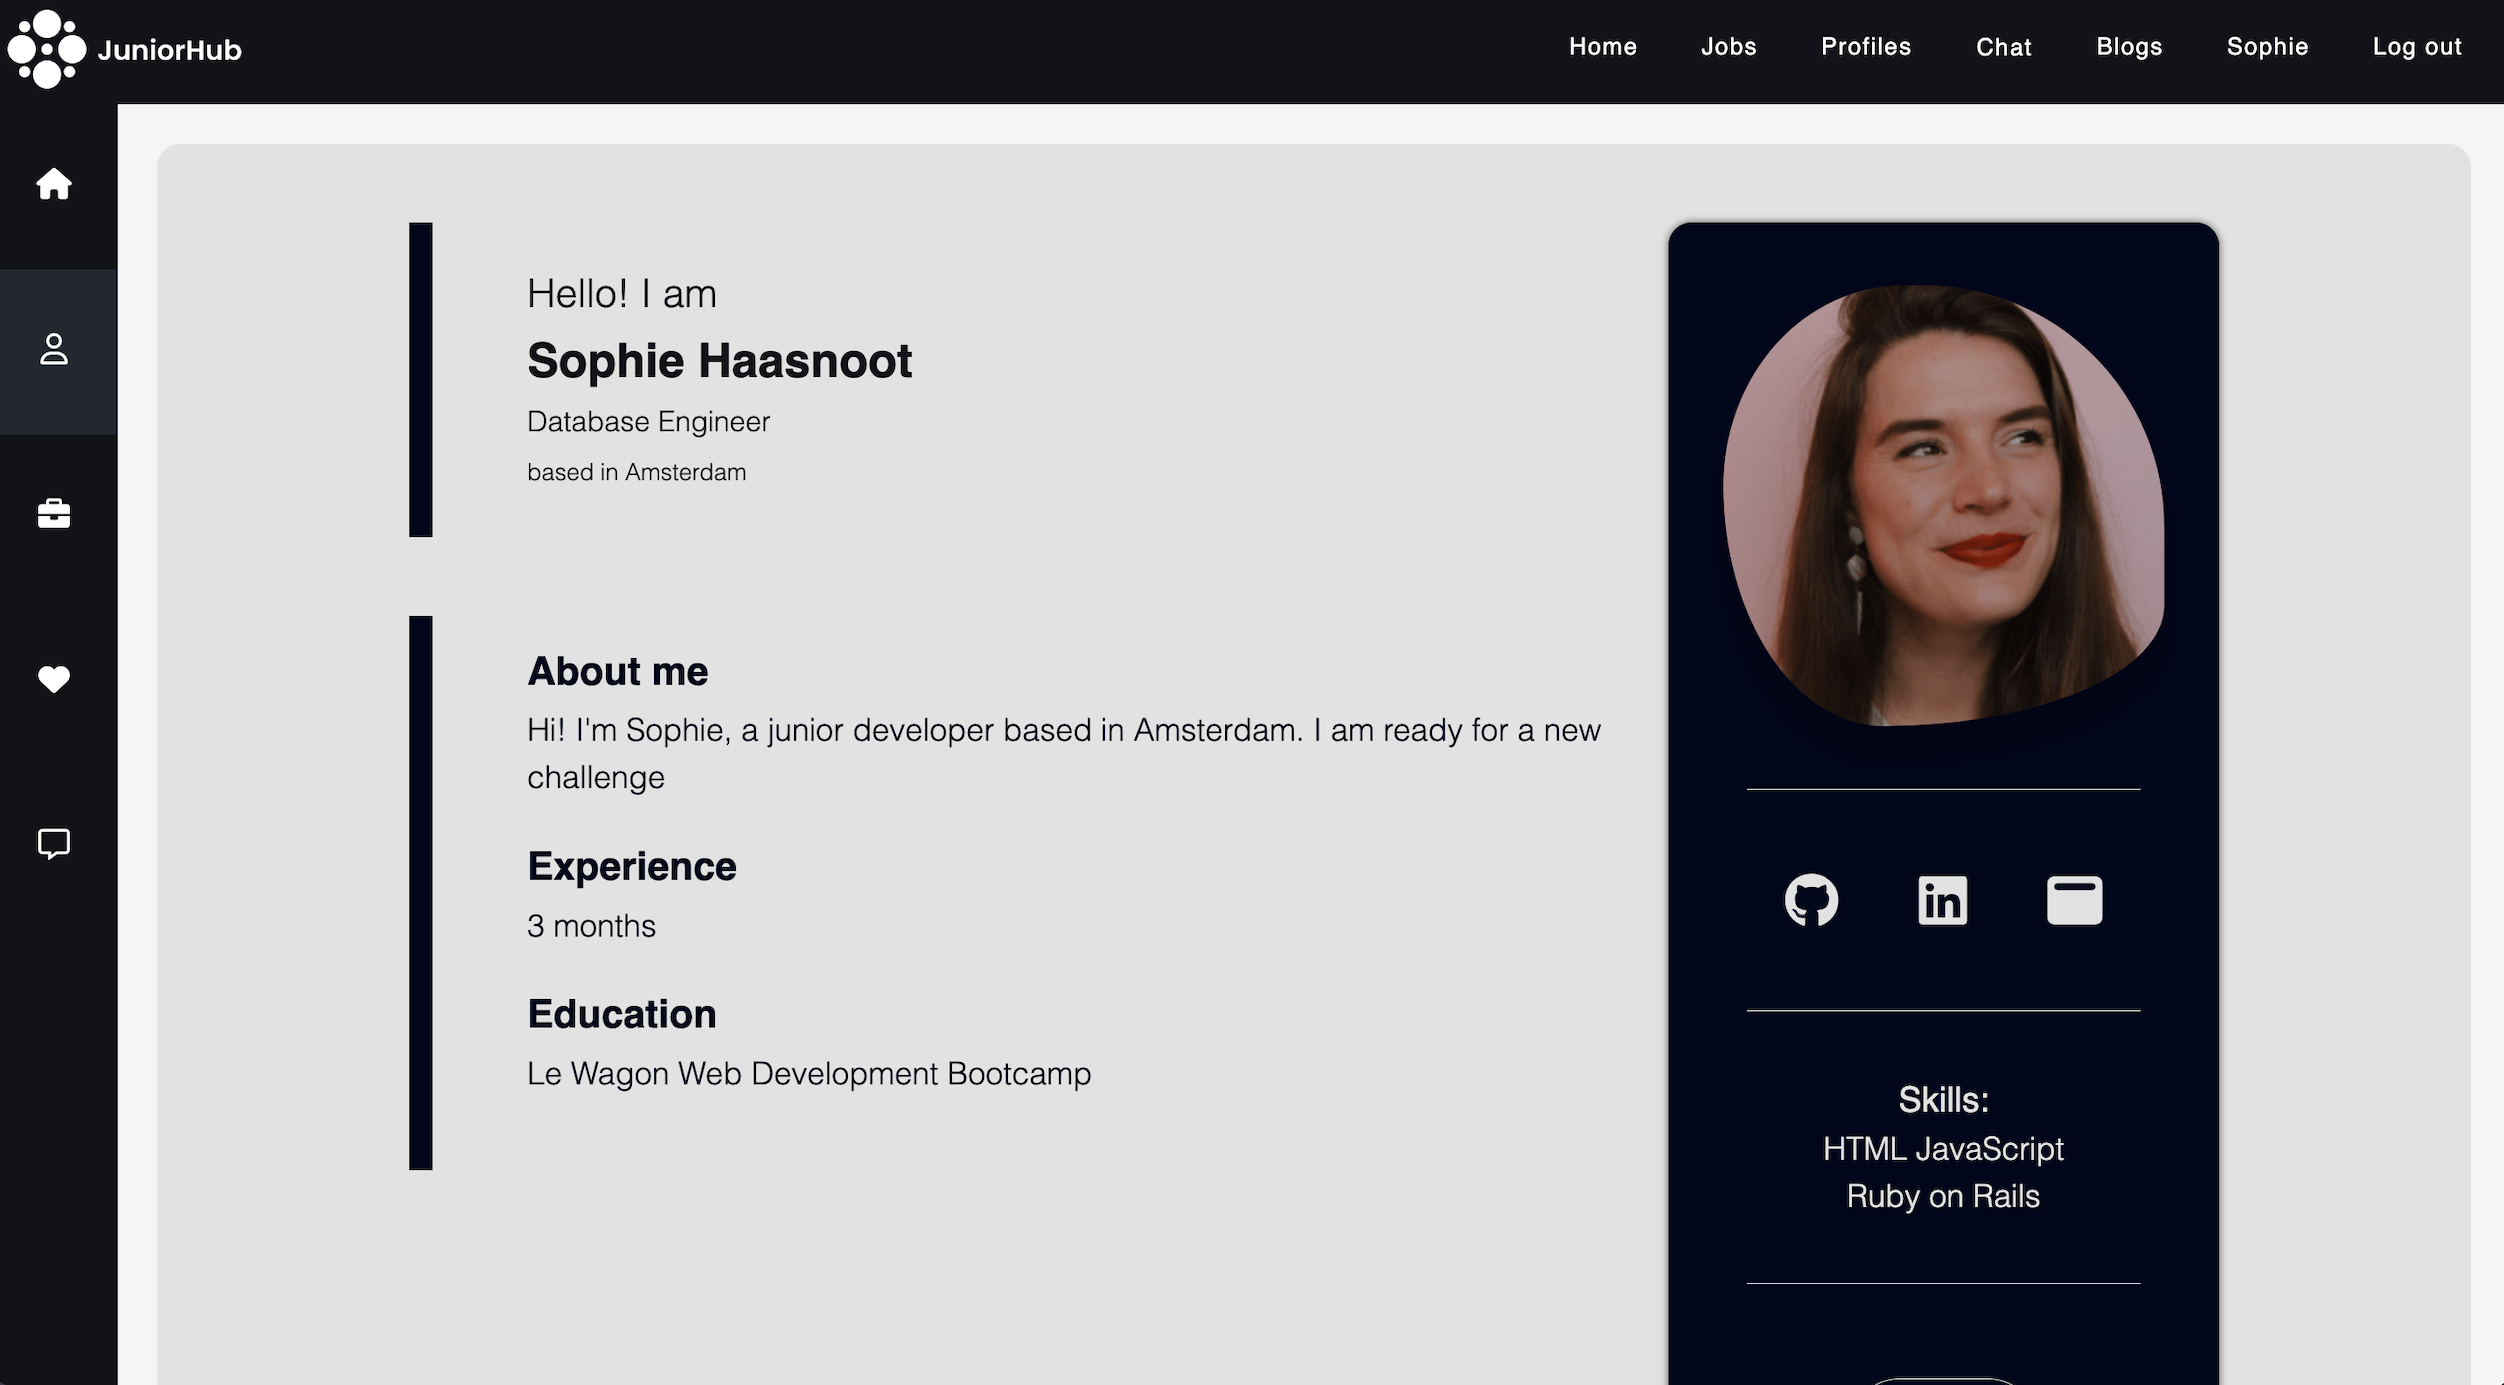Click the Chat navigation link
Image resolution: width=2504 pixels, height=1385 pixels.
[2004, 46]
